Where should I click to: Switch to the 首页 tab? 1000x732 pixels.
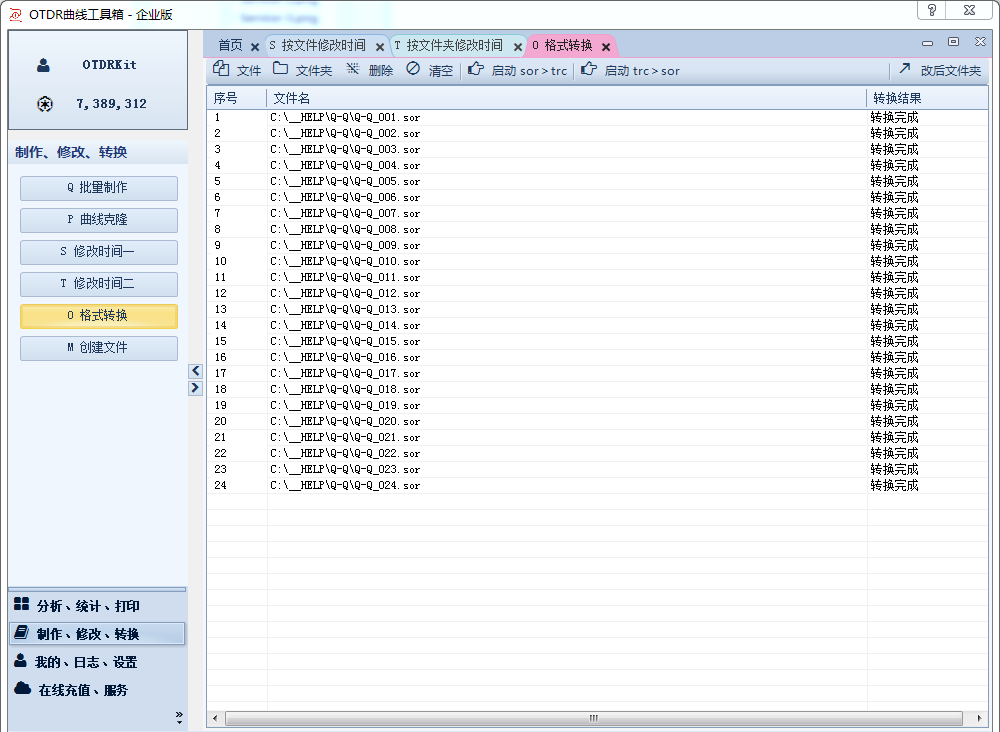coord(230,45)
